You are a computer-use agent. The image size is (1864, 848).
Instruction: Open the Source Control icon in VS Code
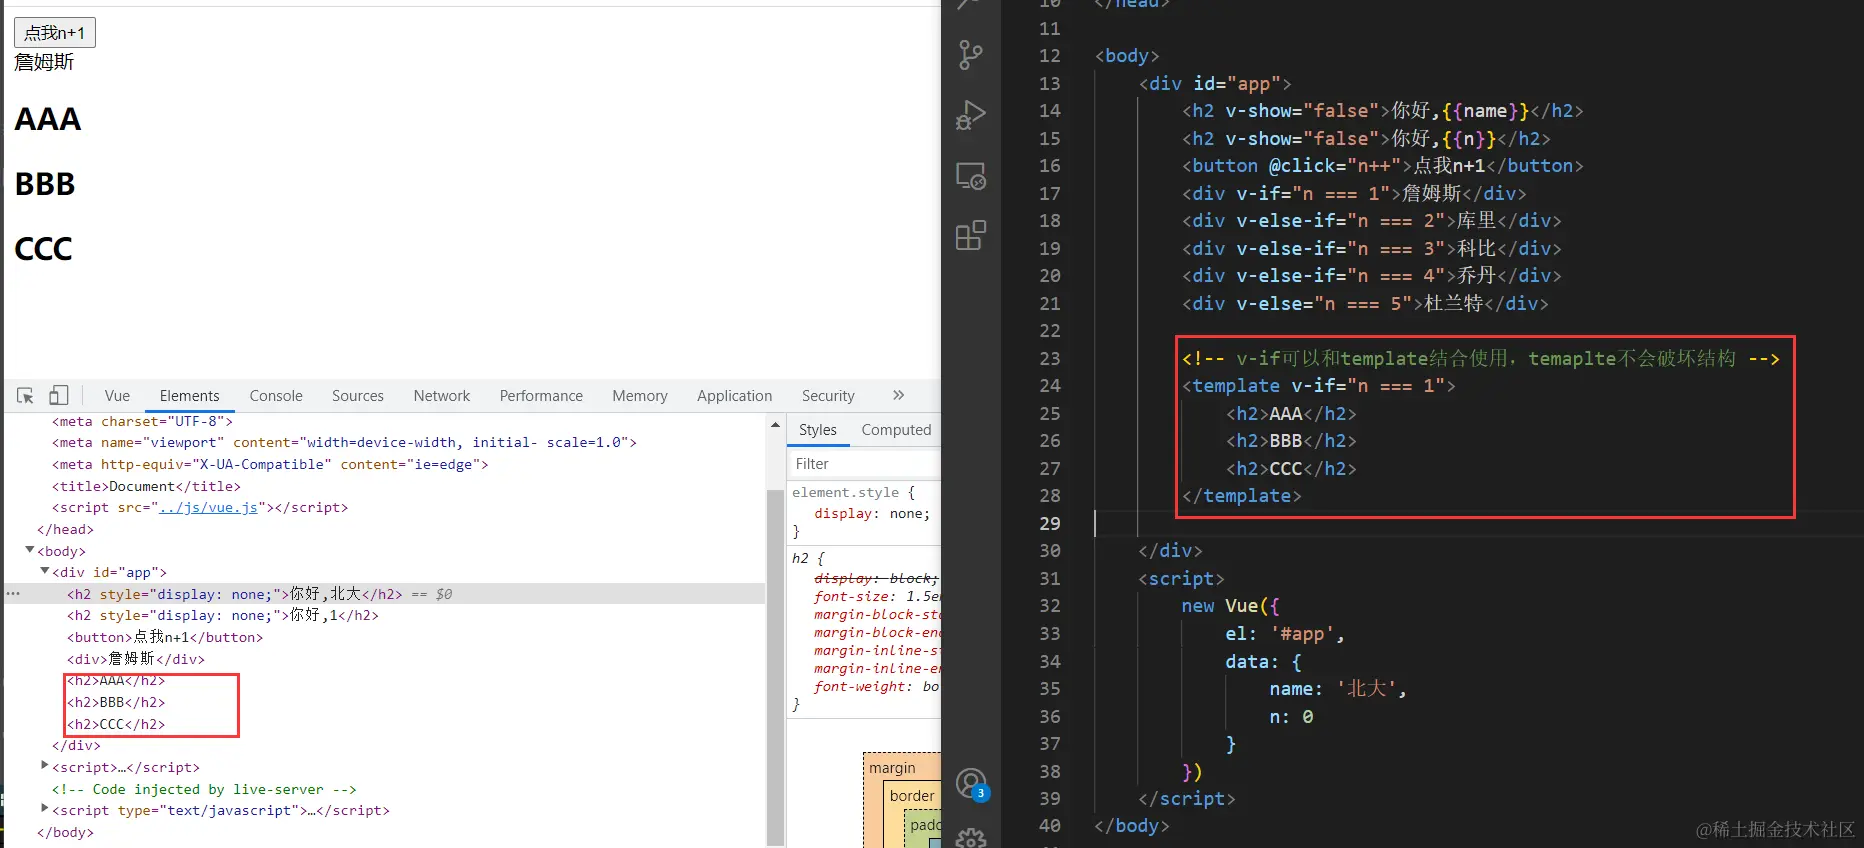point(970,54)
